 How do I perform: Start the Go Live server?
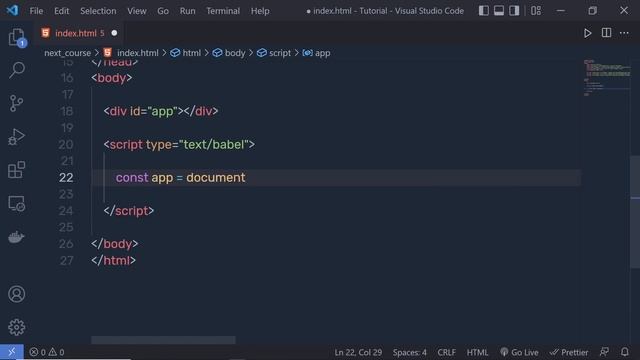click(x=520, y=352)
